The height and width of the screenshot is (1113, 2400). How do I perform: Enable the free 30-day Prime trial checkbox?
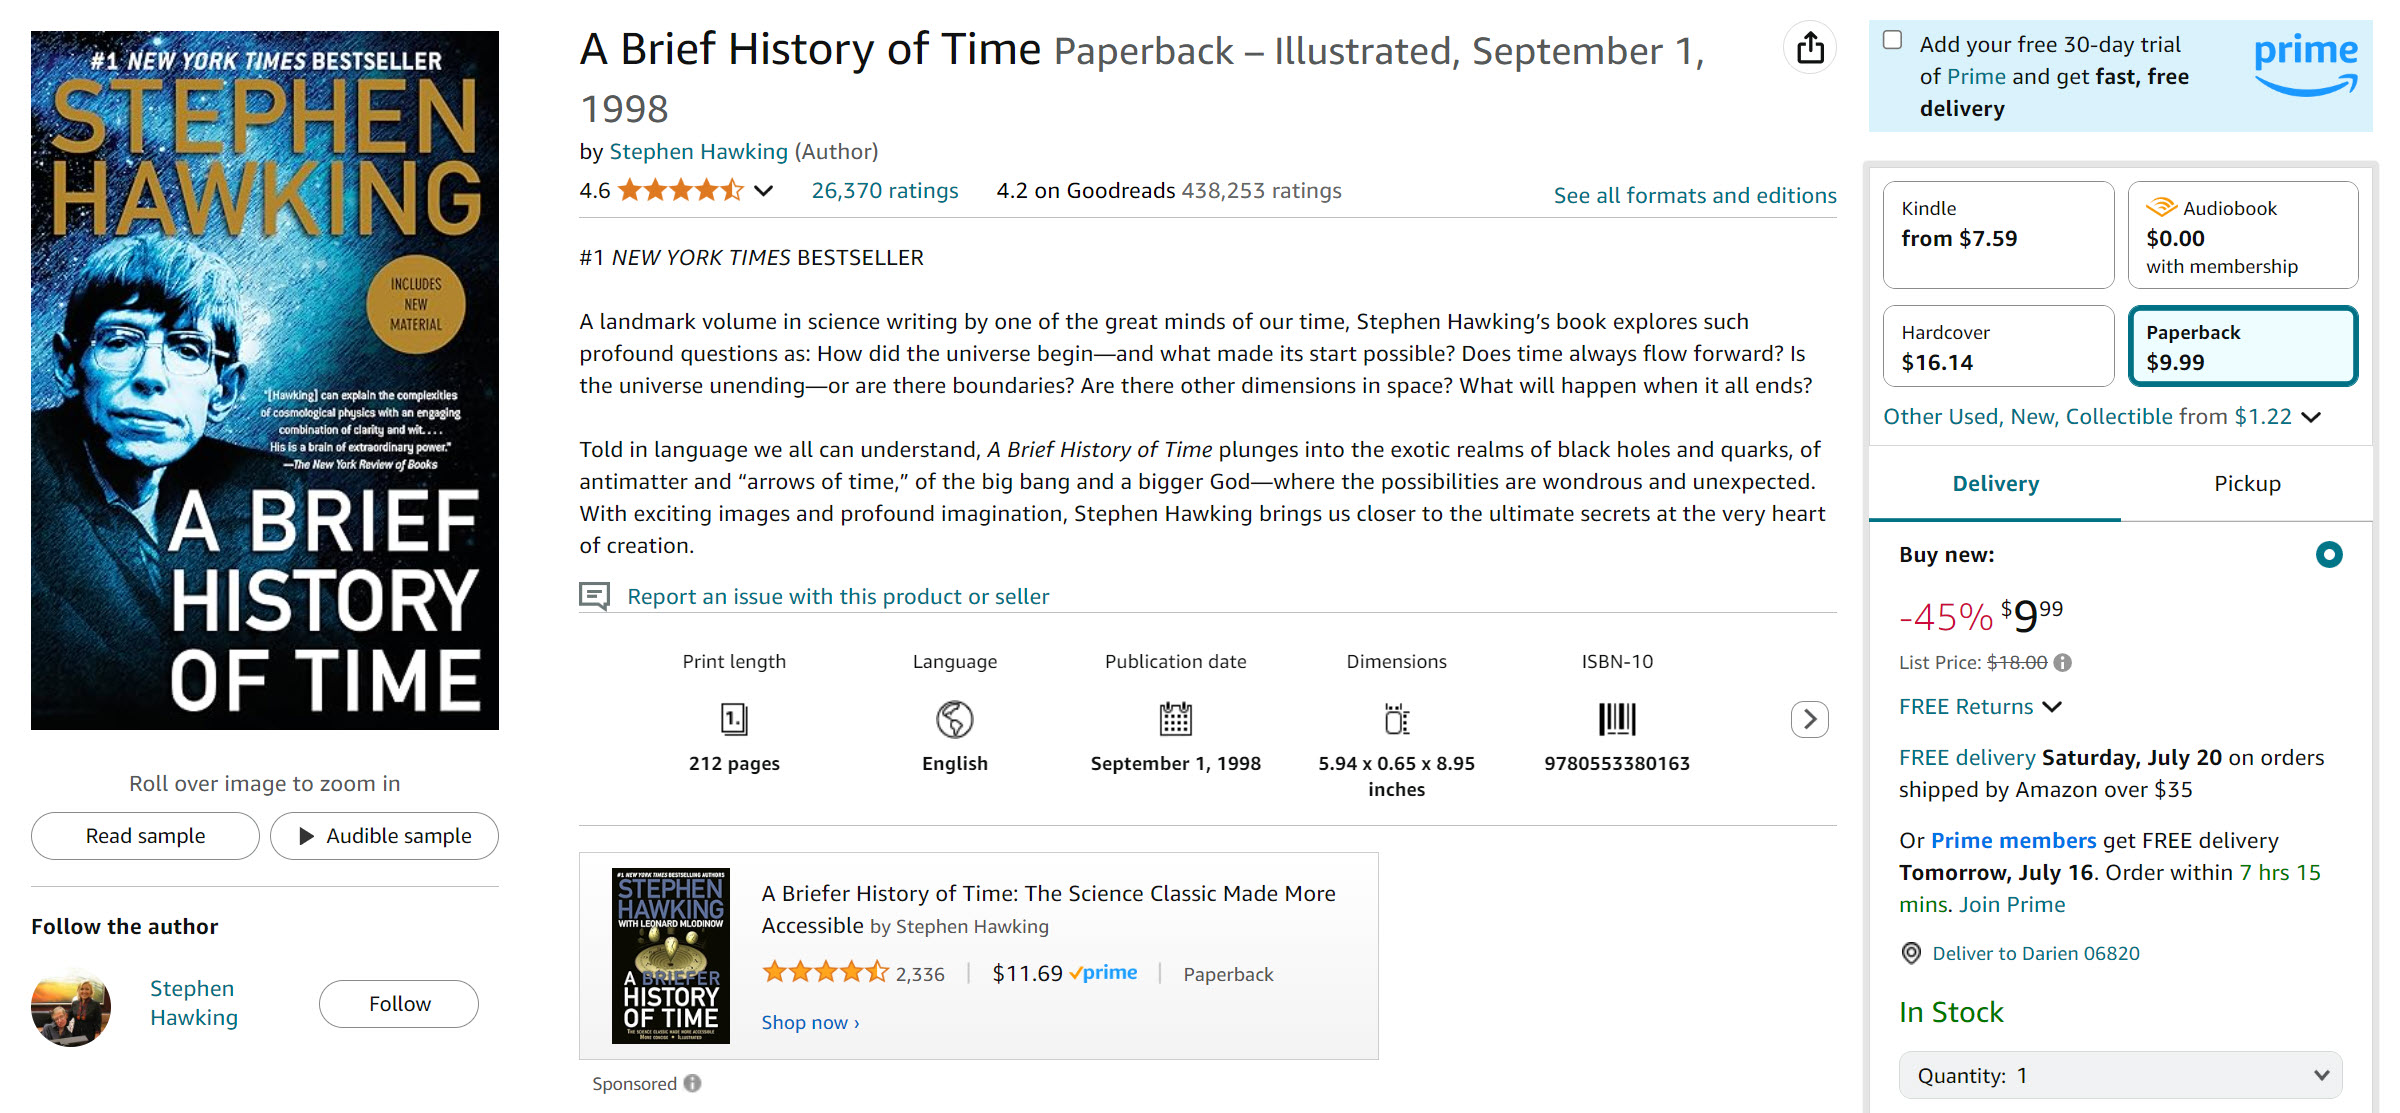pyautogui.click(x=1893, y=38)
